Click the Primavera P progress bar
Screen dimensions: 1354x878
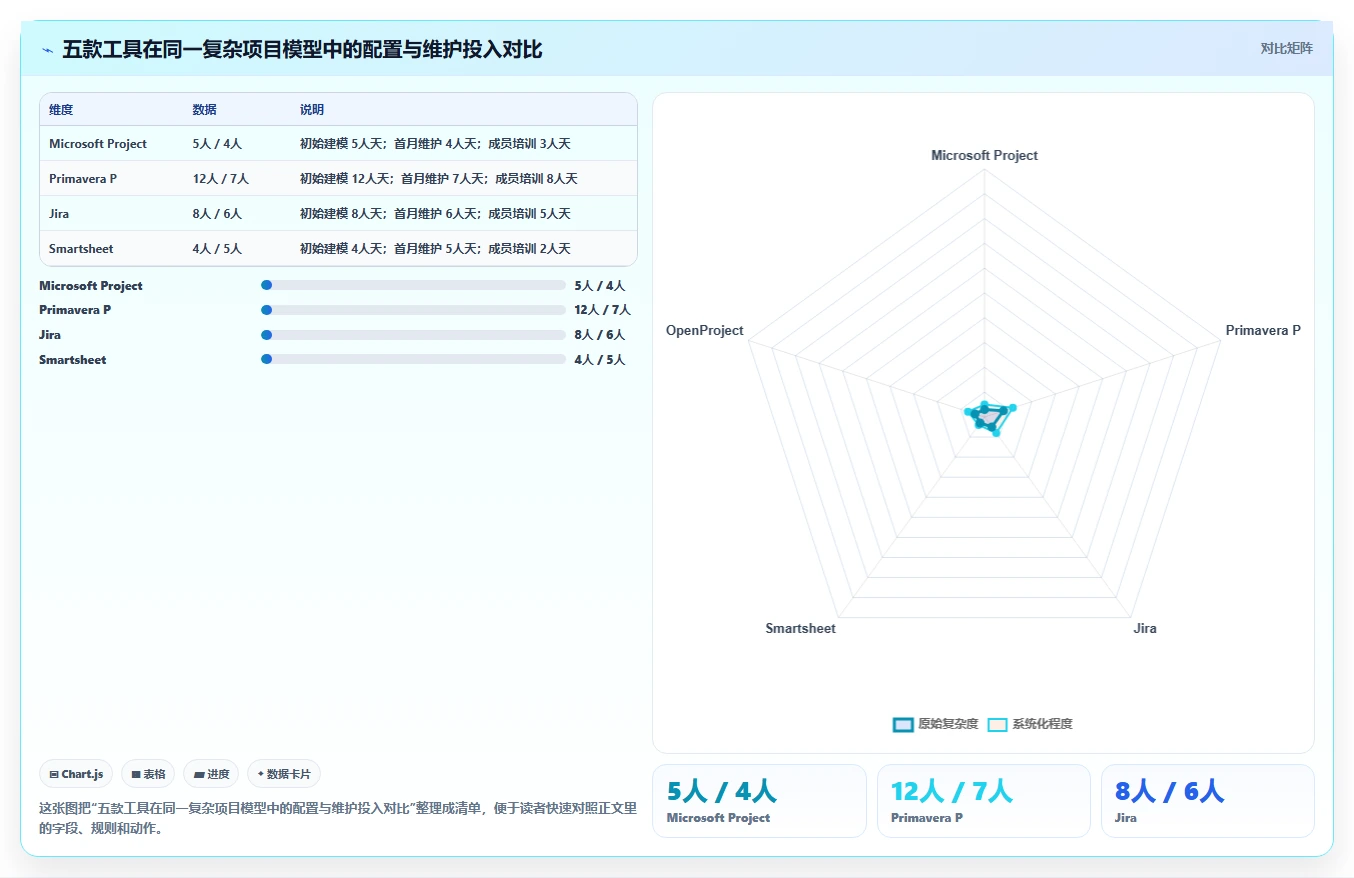click(413, 310)
